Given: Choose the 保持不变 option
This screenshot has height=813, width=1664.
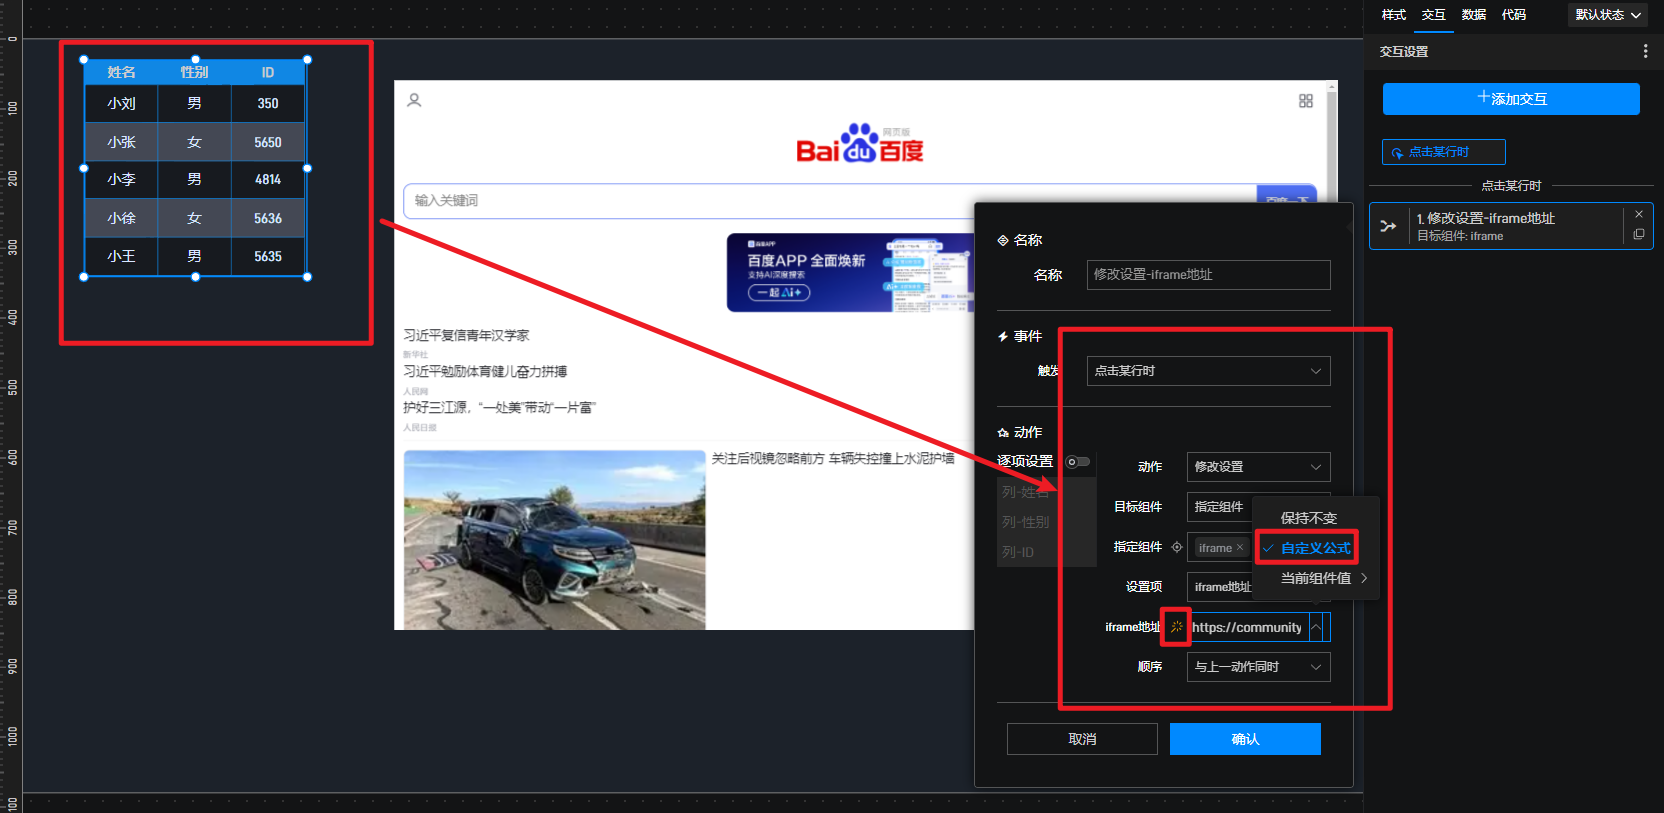Looking at the screenshot, I should click(x=1308, y=518).
